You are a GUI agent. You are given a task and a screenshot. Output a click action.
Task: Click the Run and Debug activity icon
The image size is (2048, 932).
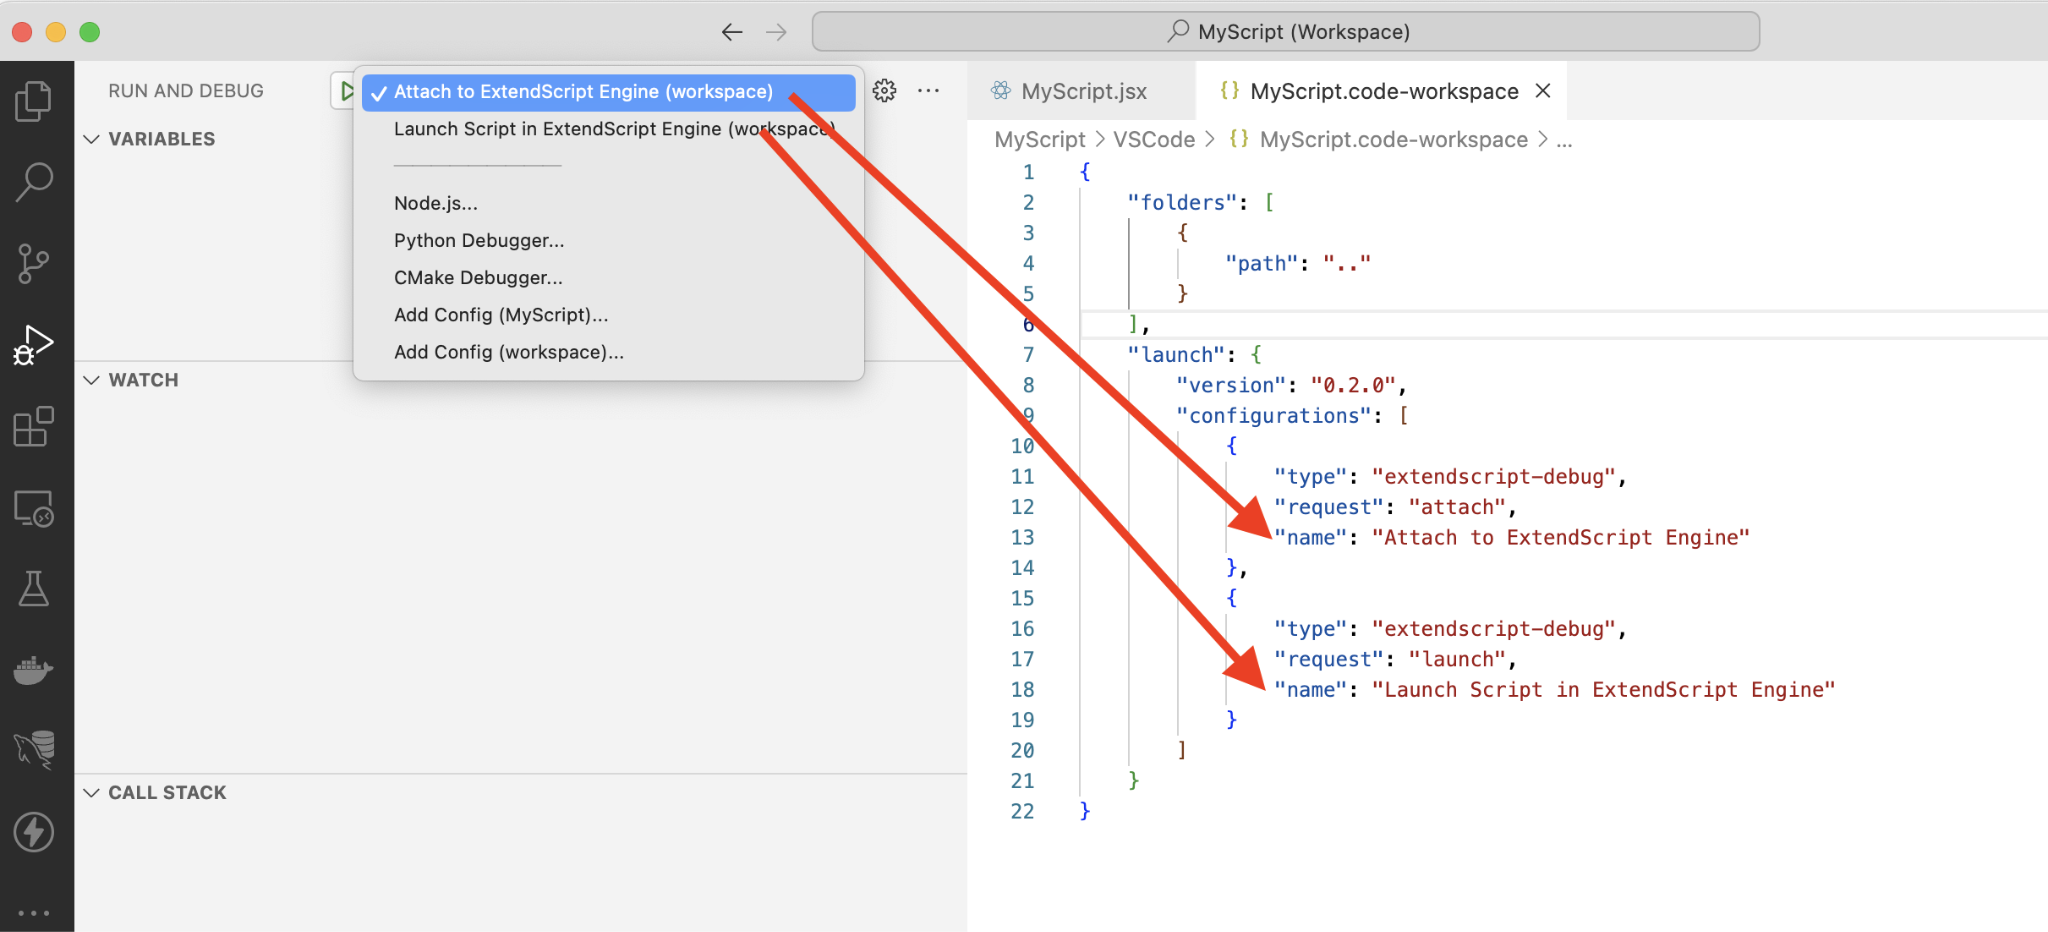pyautogui.click(x=34, y=345)
